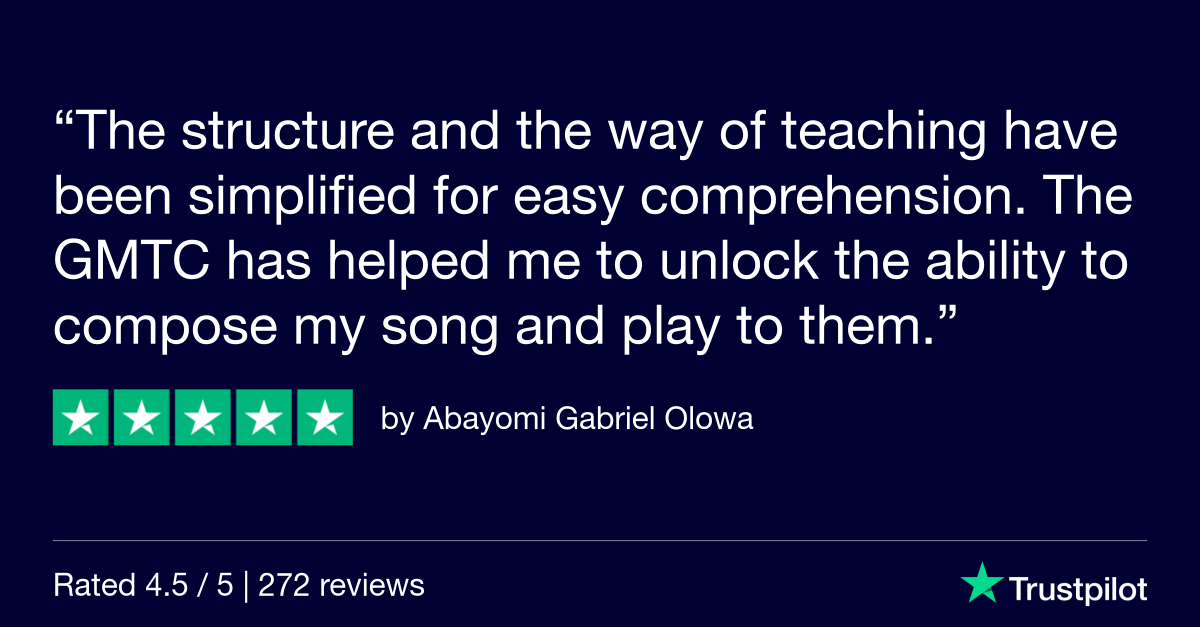Click the Trustpilot wordmark text

(1077, 589)
